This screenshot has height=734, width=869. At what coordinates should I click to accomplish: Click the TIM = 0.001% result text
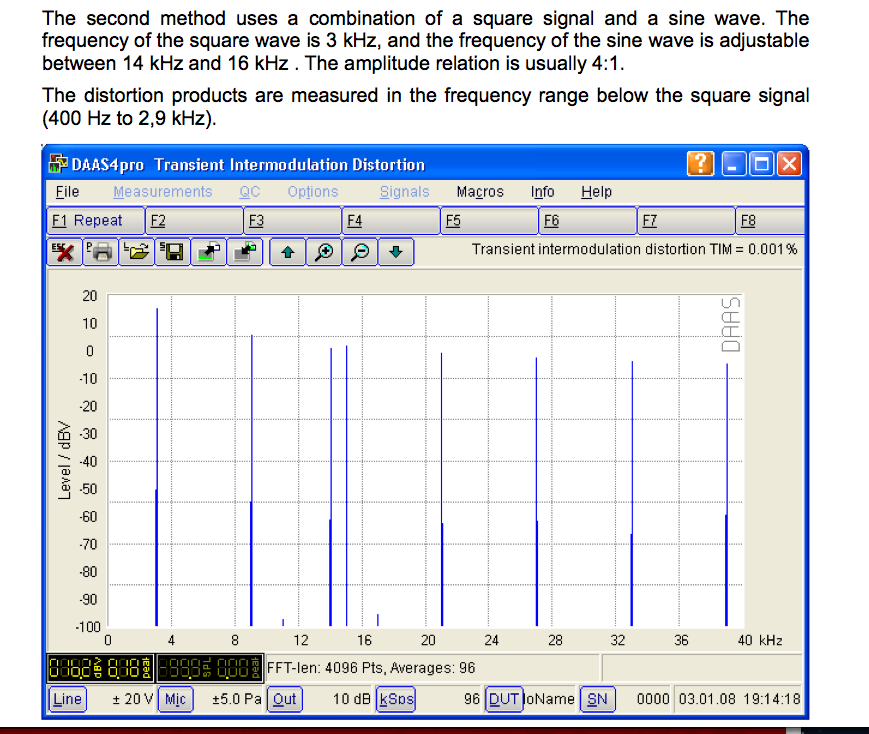635,249
